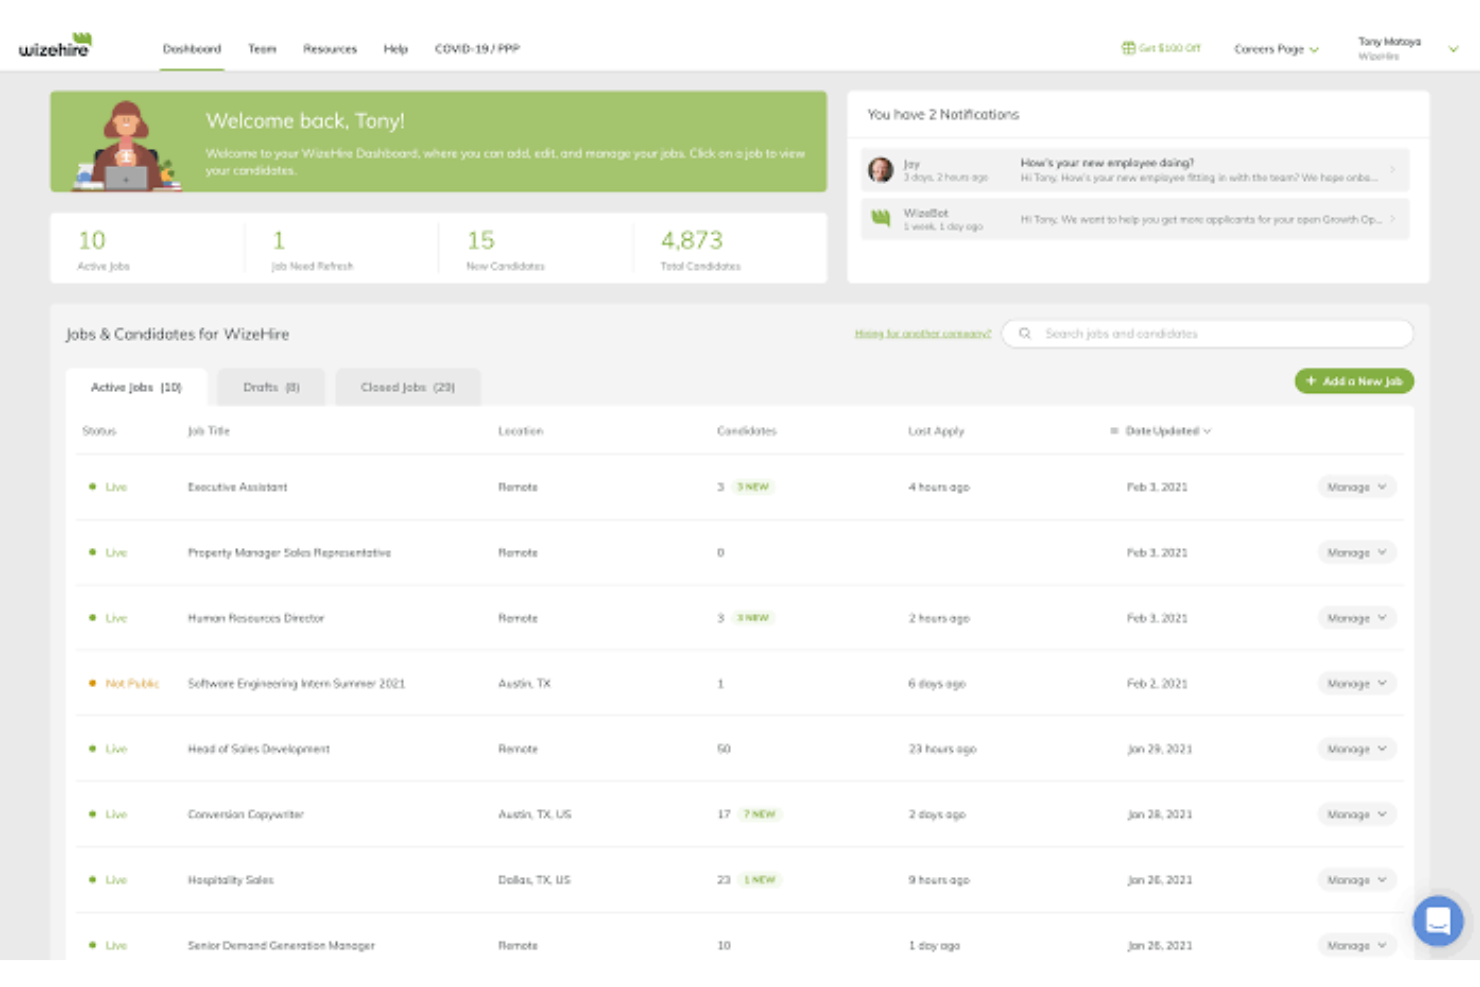This screenshot has height=987, width=1480.
Task: Open Manage dropdown for Conversion Copywriter
Action: [1357, 814]
